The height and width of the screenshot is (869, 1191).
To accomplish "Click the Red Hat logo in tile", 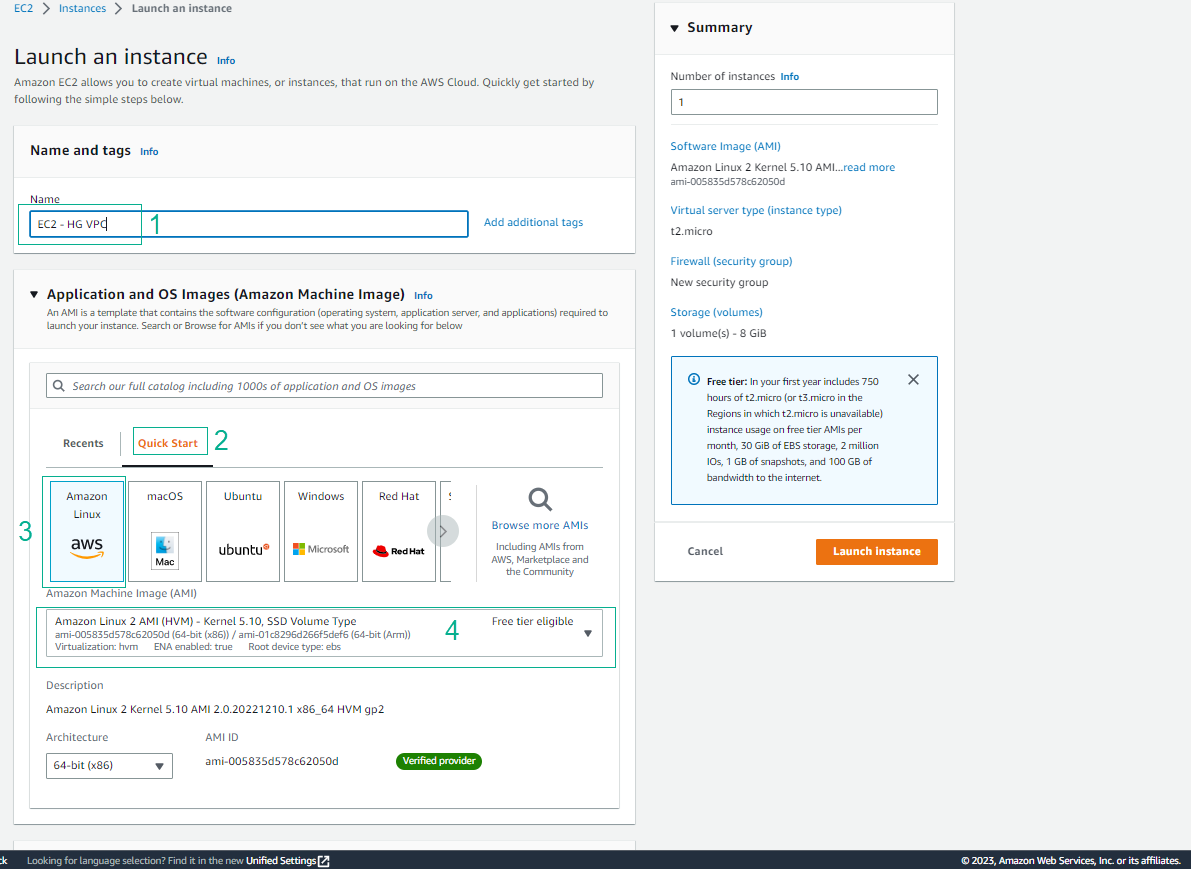I will click(x=399, y=551).
